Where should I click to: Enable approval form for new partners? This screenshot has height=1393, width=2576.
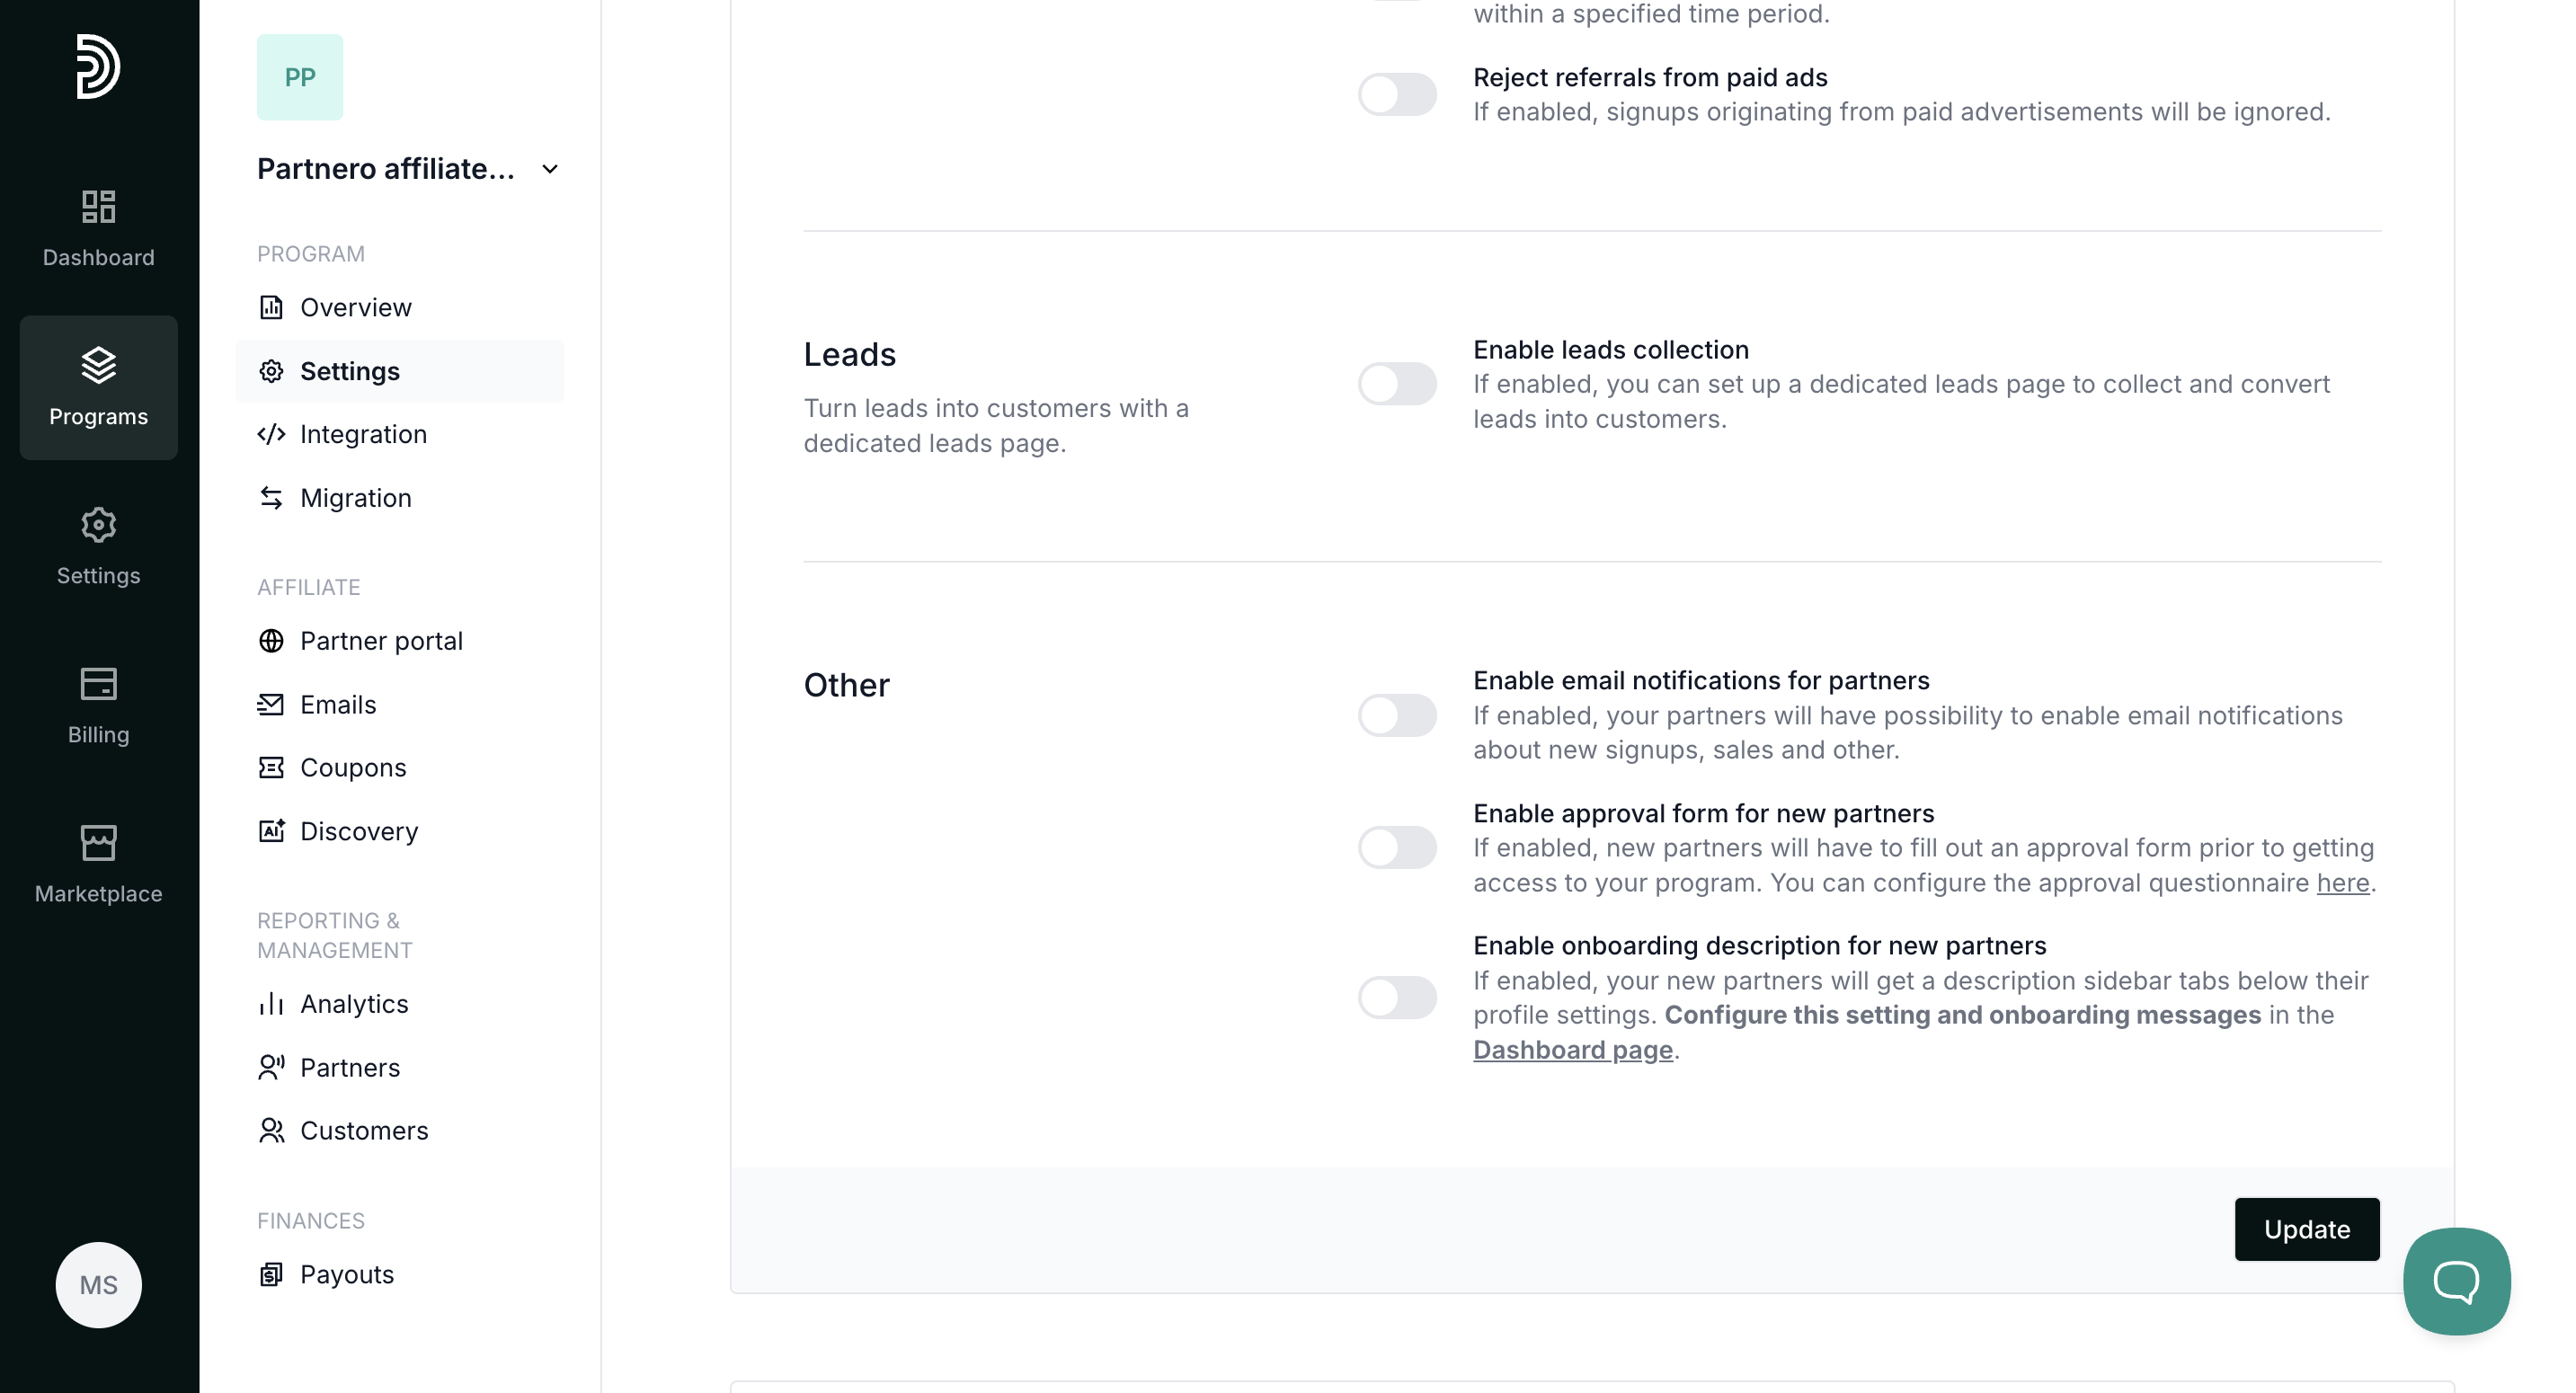1397,848
